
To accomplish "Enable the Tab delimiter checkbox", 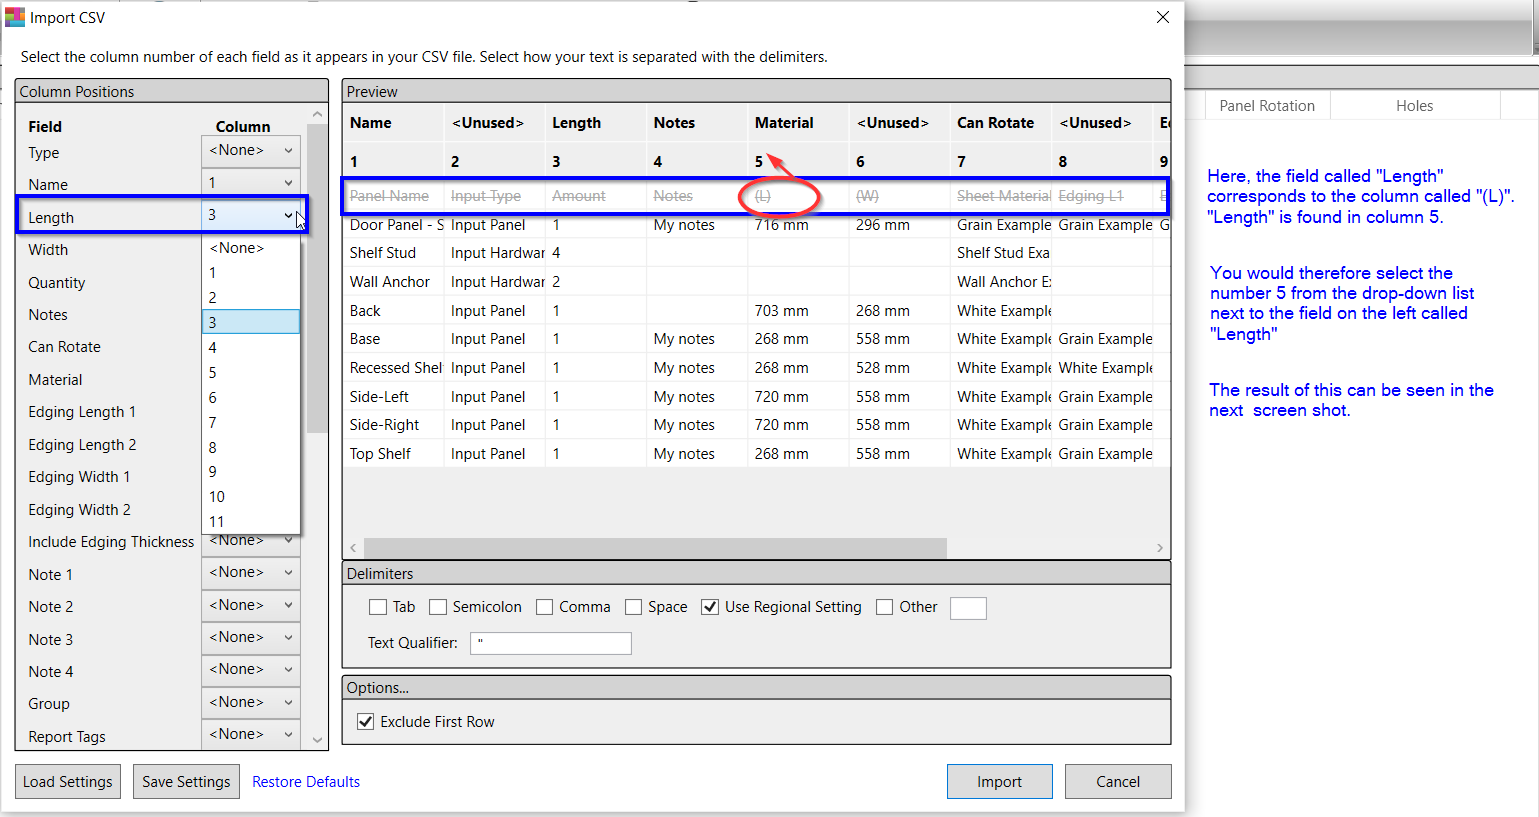I will tap(377, 607).
